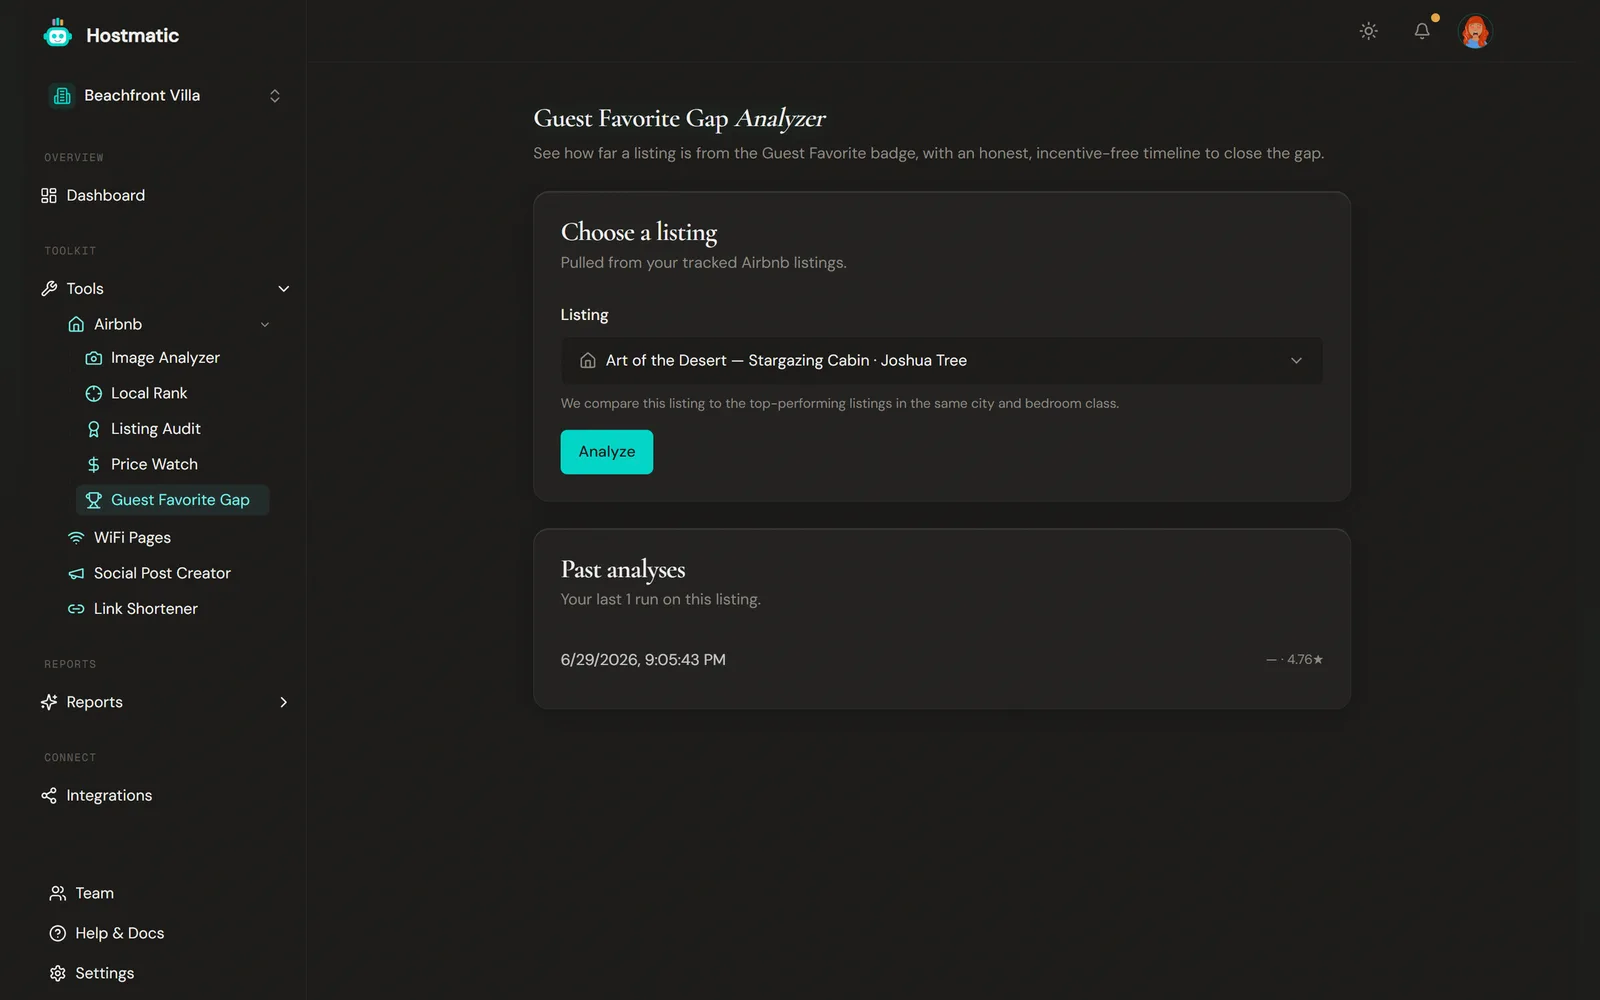1600x1000 pixels.
Task: Click the 4.76★ rating value
Action: (1305, 660)
